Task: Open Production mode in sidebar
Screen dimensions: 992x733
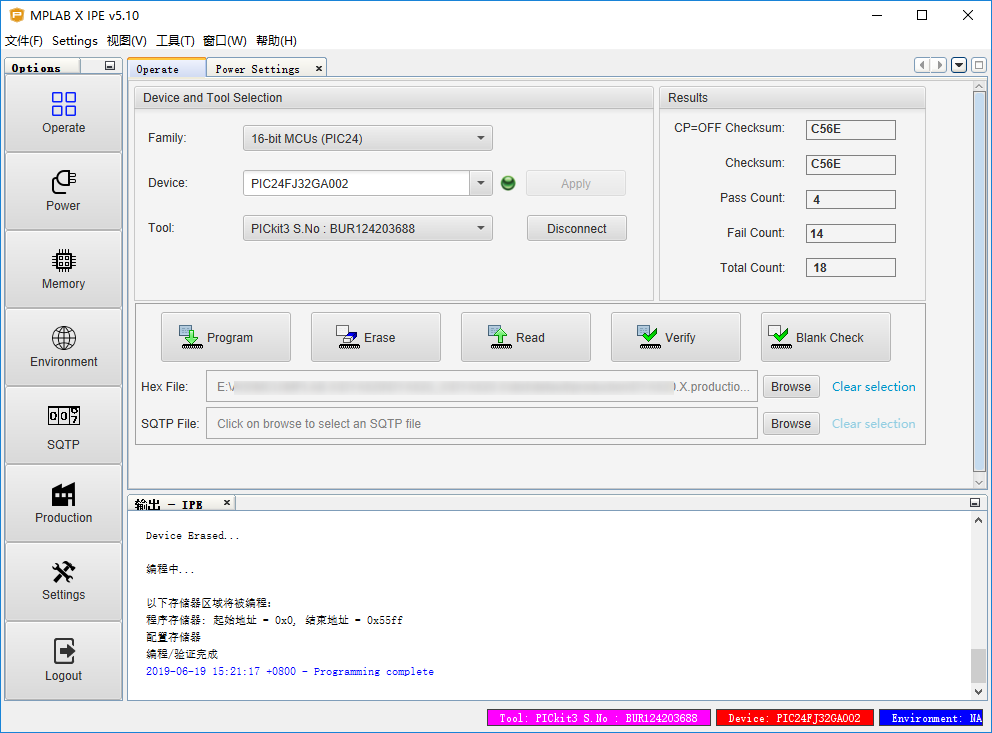Action: [x=63, y=503]
